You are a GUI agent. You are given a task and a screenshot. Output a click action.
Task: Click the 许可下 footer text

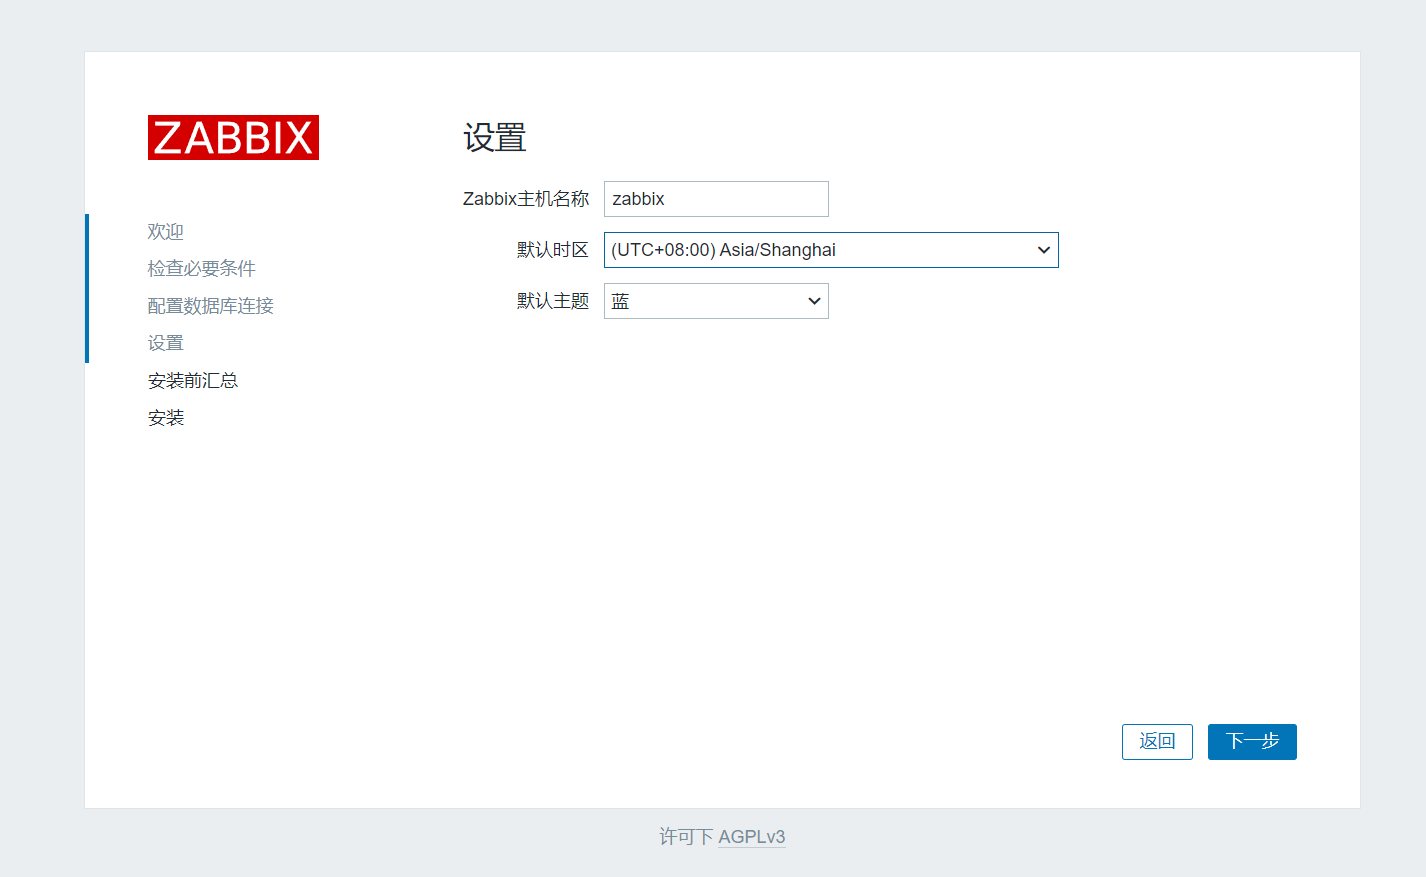tap(686, 837)
